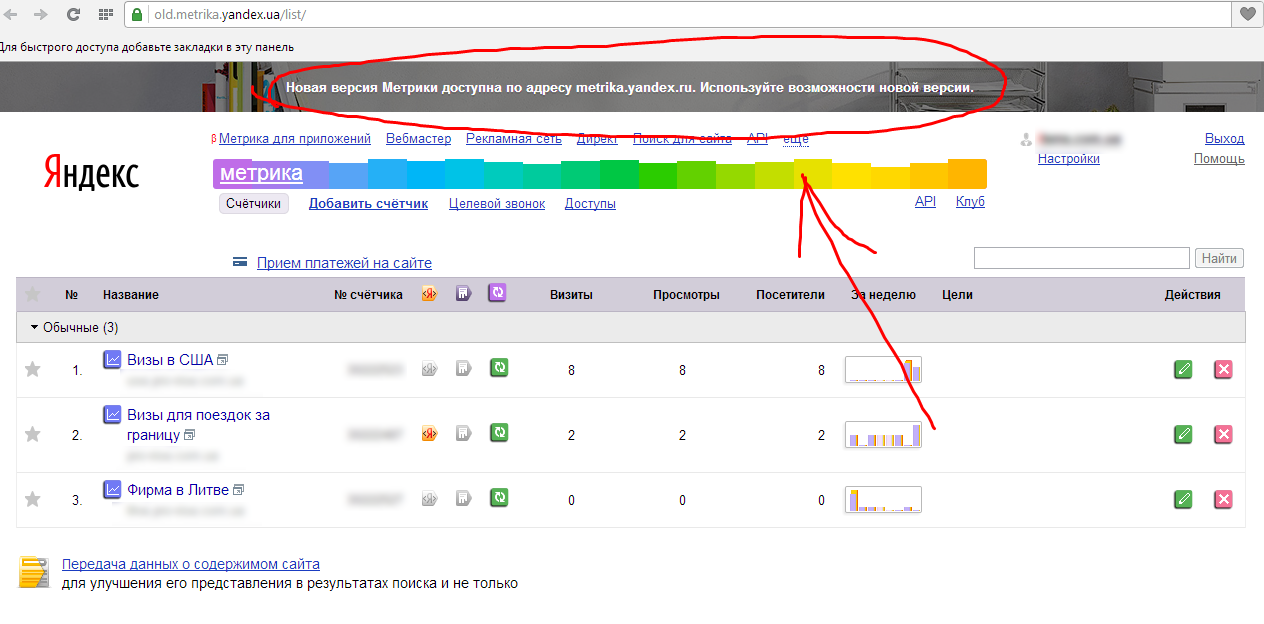Open the Фирма в Литве counter link
This screenshot has height=624, width=1264.
(178, 490)
